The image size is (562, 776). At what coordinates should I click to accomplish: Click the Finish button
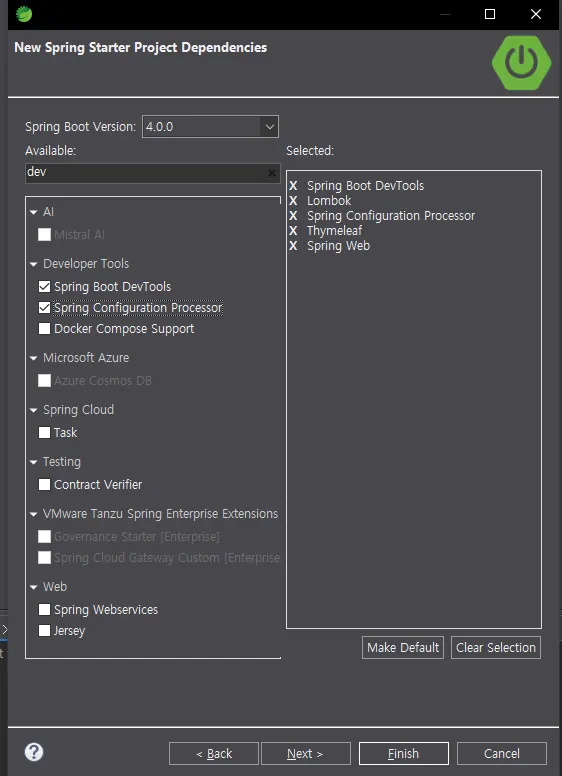(x=404, y=753)
